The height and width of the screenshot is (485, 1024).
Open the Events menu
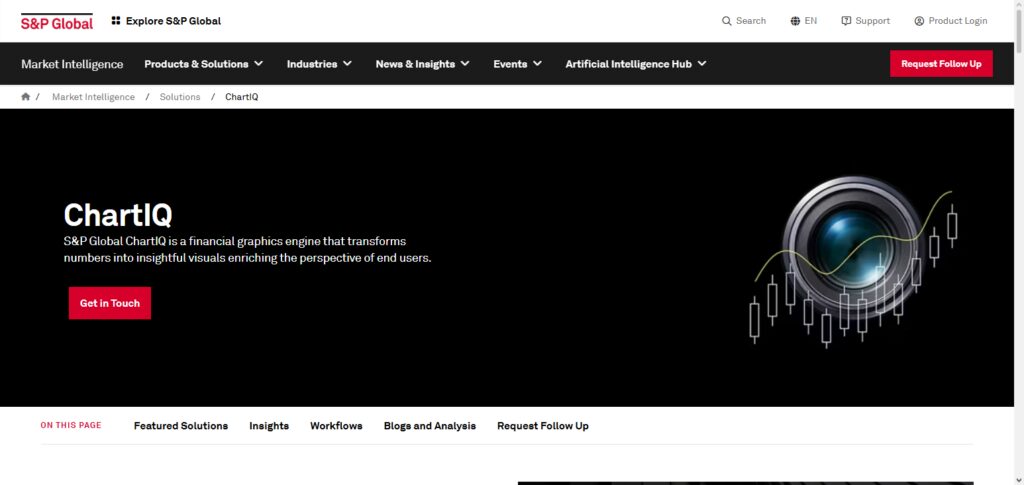click(510, 64)
